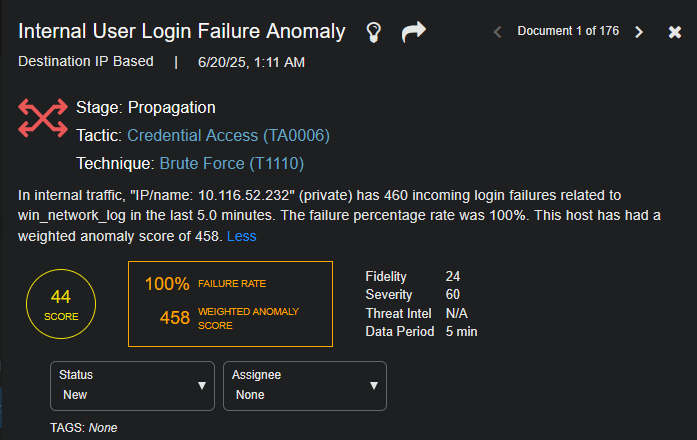Click the weighted anomaly score 458
The width and height of the screenshot is (697, 440).
(175, 318)
